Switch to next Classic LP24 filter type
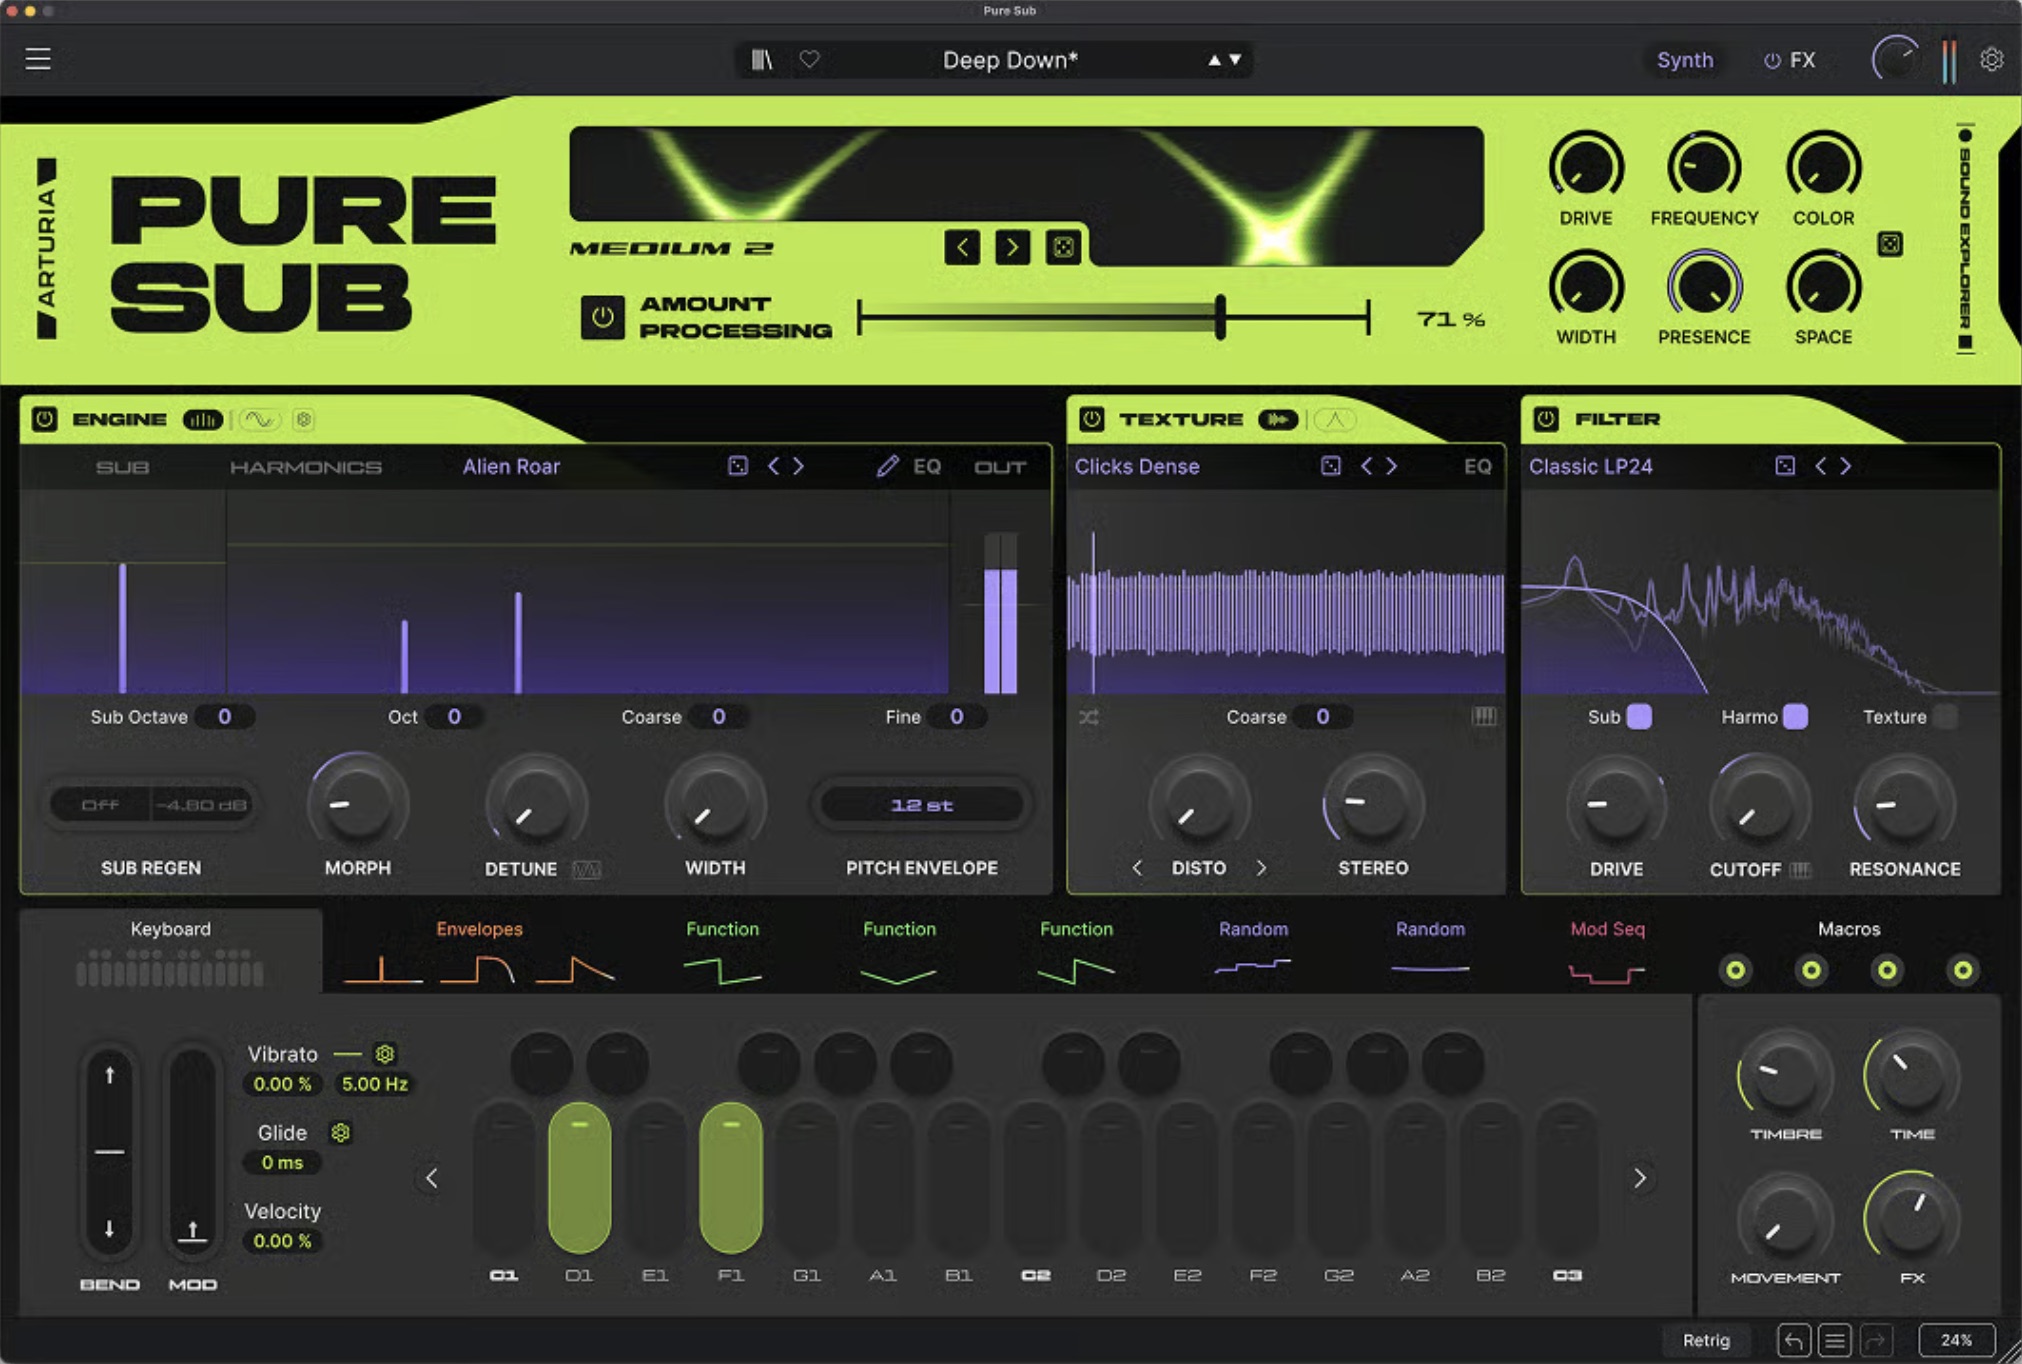The height and width of the screenshot is (1364, 2022). tap(1845, 466)
